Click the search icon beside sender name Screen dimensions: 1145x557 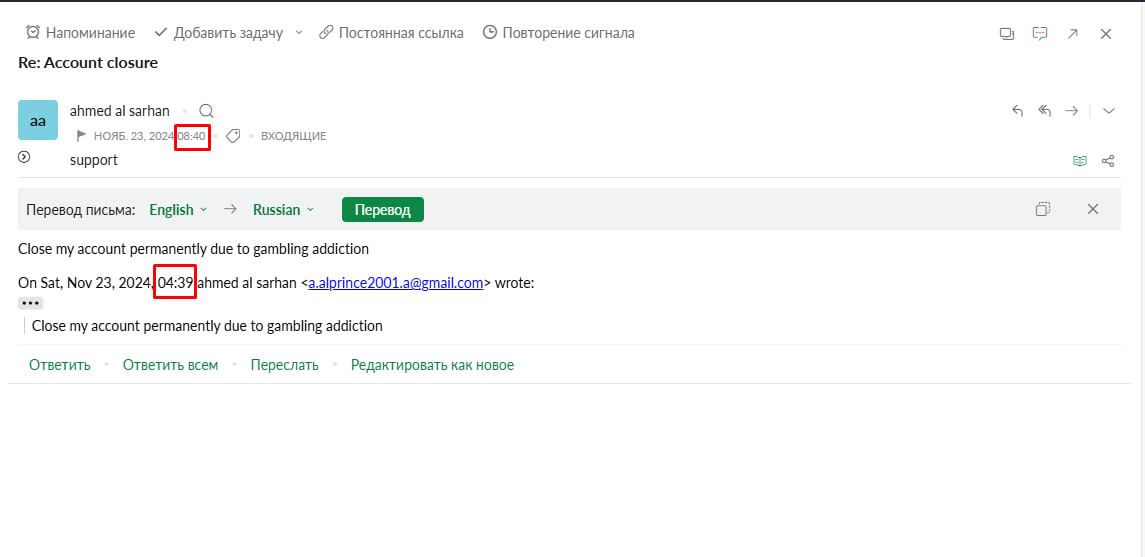[206, 111]
